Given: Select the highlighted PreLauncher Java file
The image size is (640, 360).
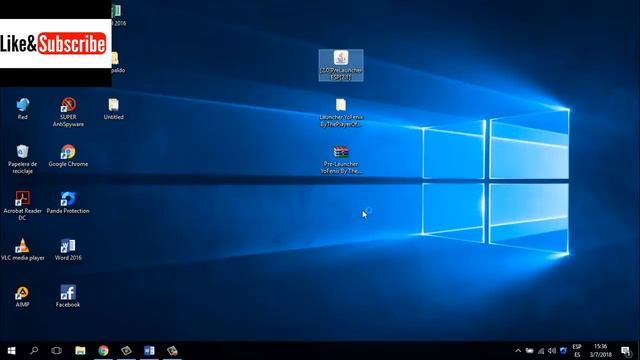Looking at the screenshot, I should pos(341,65).
